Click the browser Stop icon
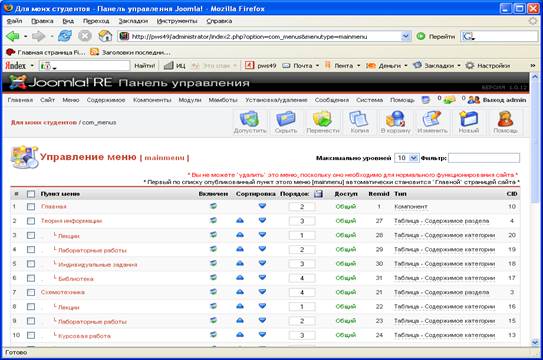The height and width of the screenshot is (360, 543). point(84,36)
